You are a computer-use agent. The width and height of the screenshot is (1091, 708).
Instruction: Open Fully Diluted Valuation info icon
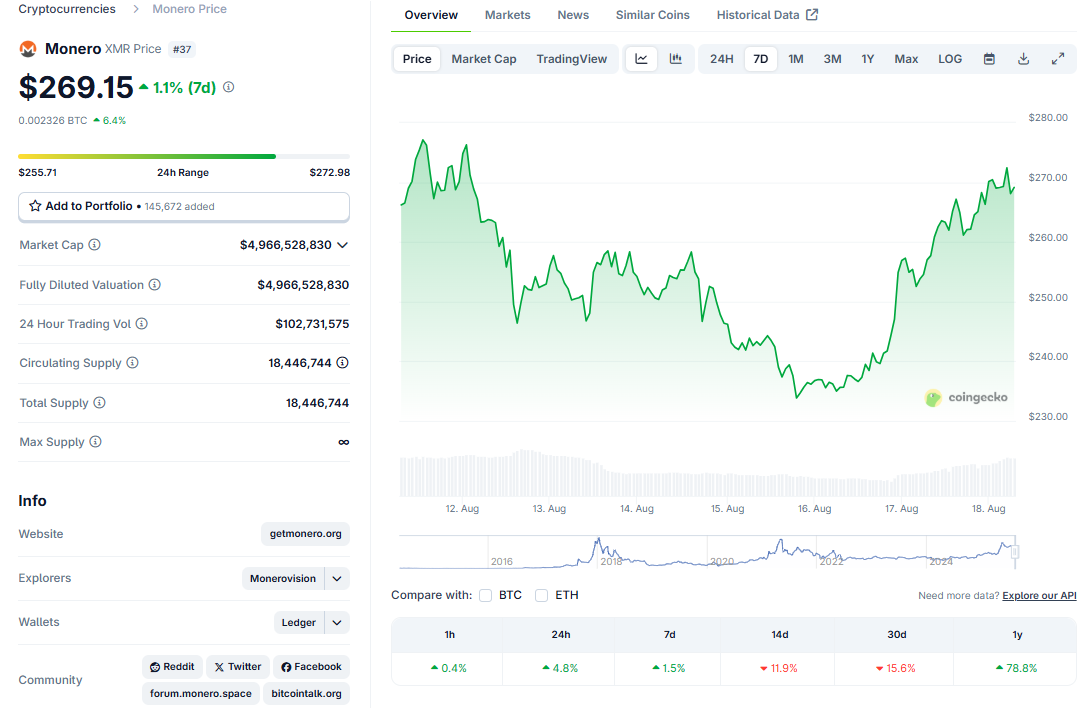154,284
